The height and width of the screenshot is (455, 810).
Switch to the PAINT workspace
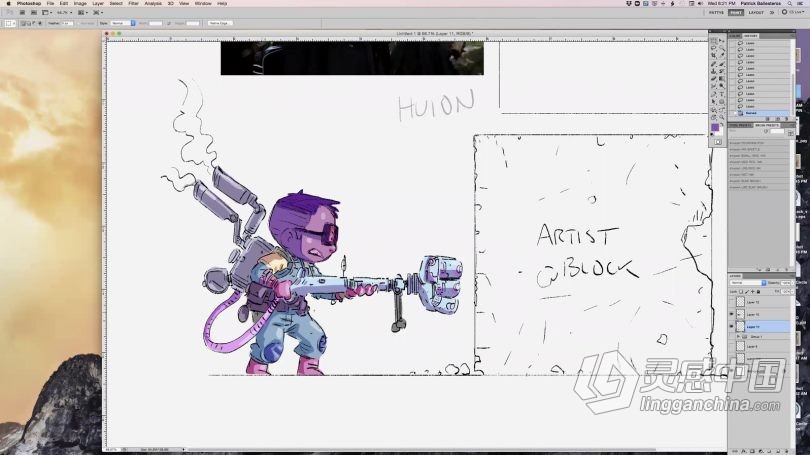(736, 12)
